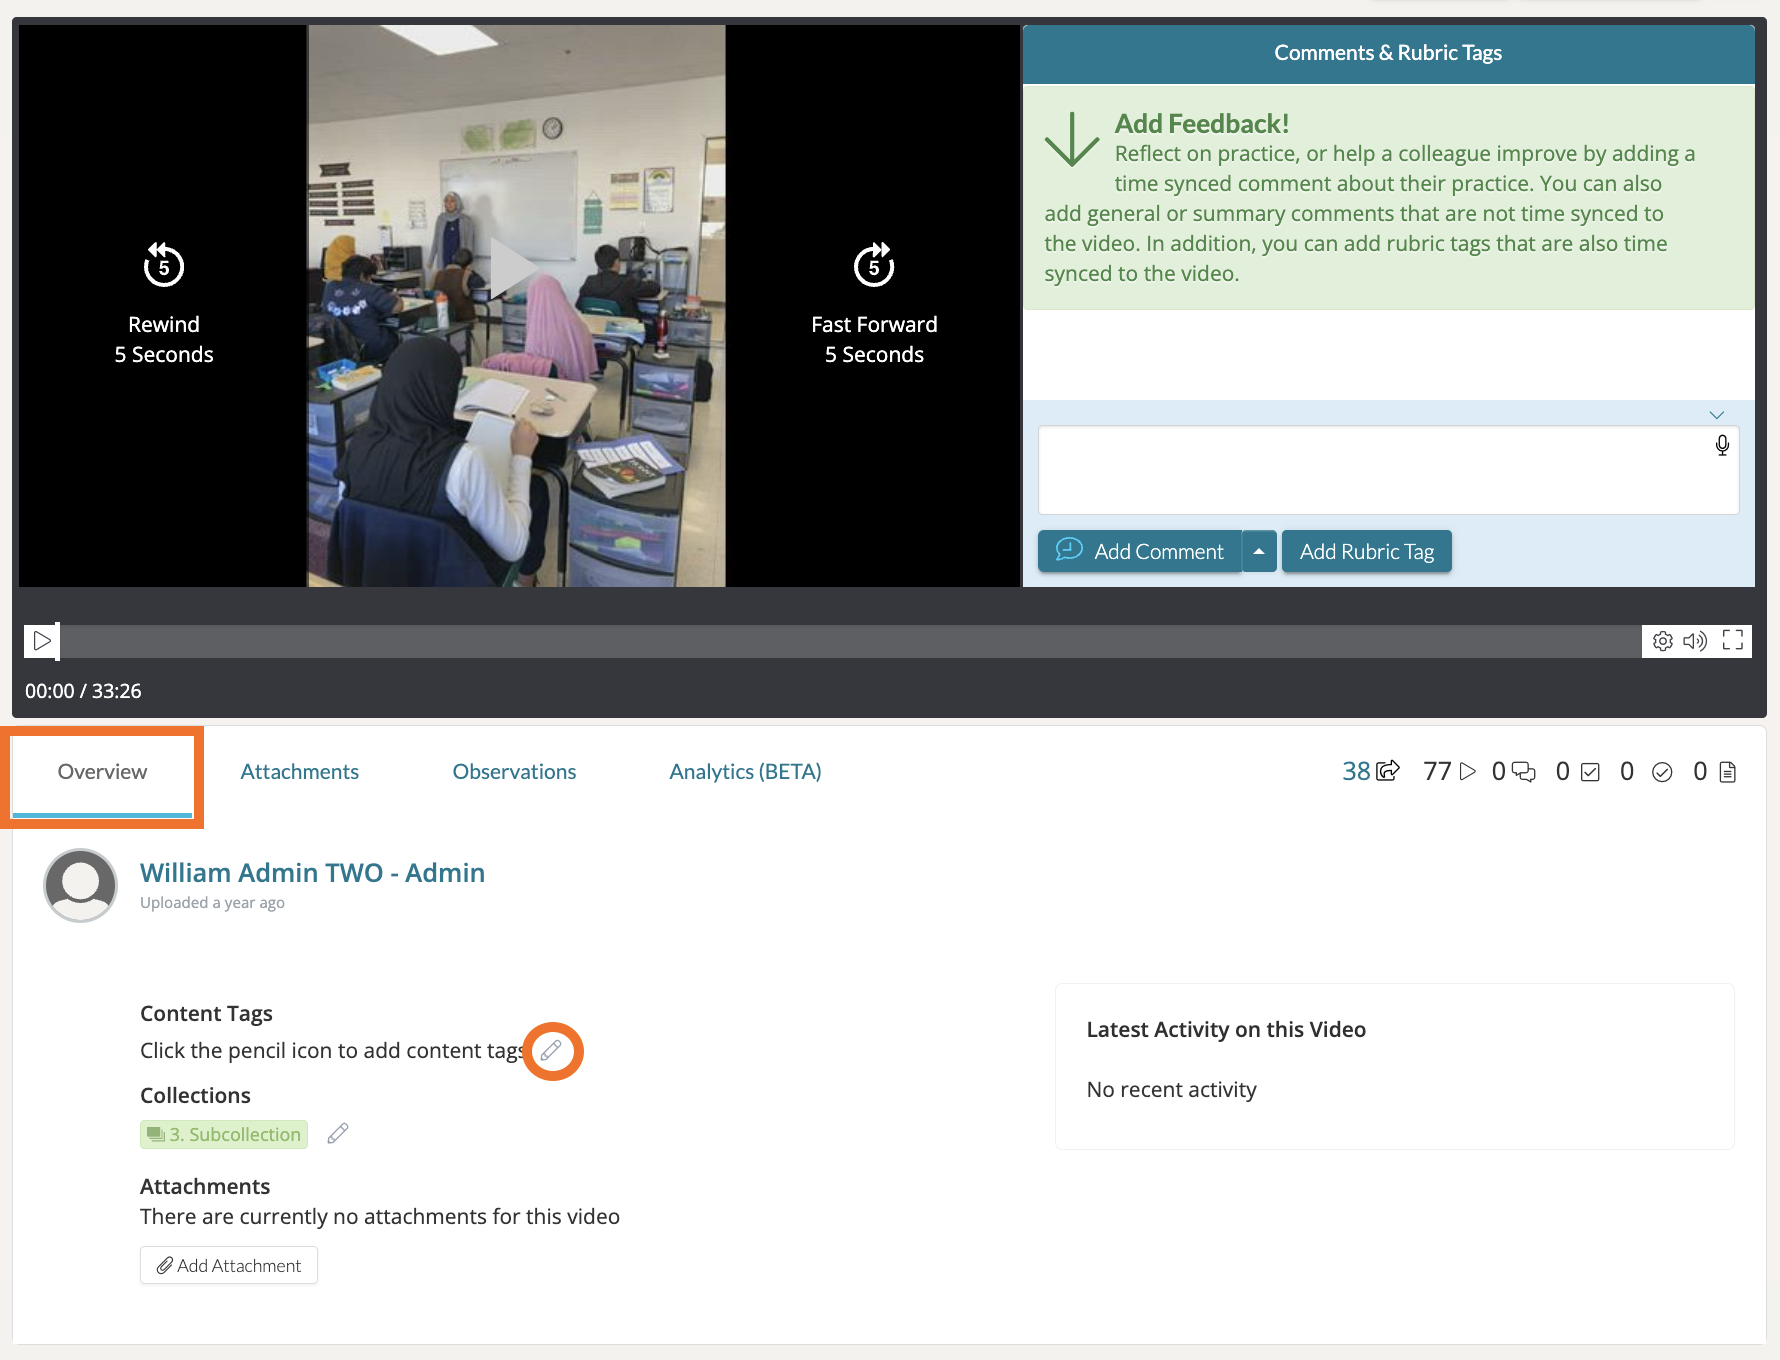Edit collections with the pencil icon
1780x1360 pixels.
(338, 1133)
